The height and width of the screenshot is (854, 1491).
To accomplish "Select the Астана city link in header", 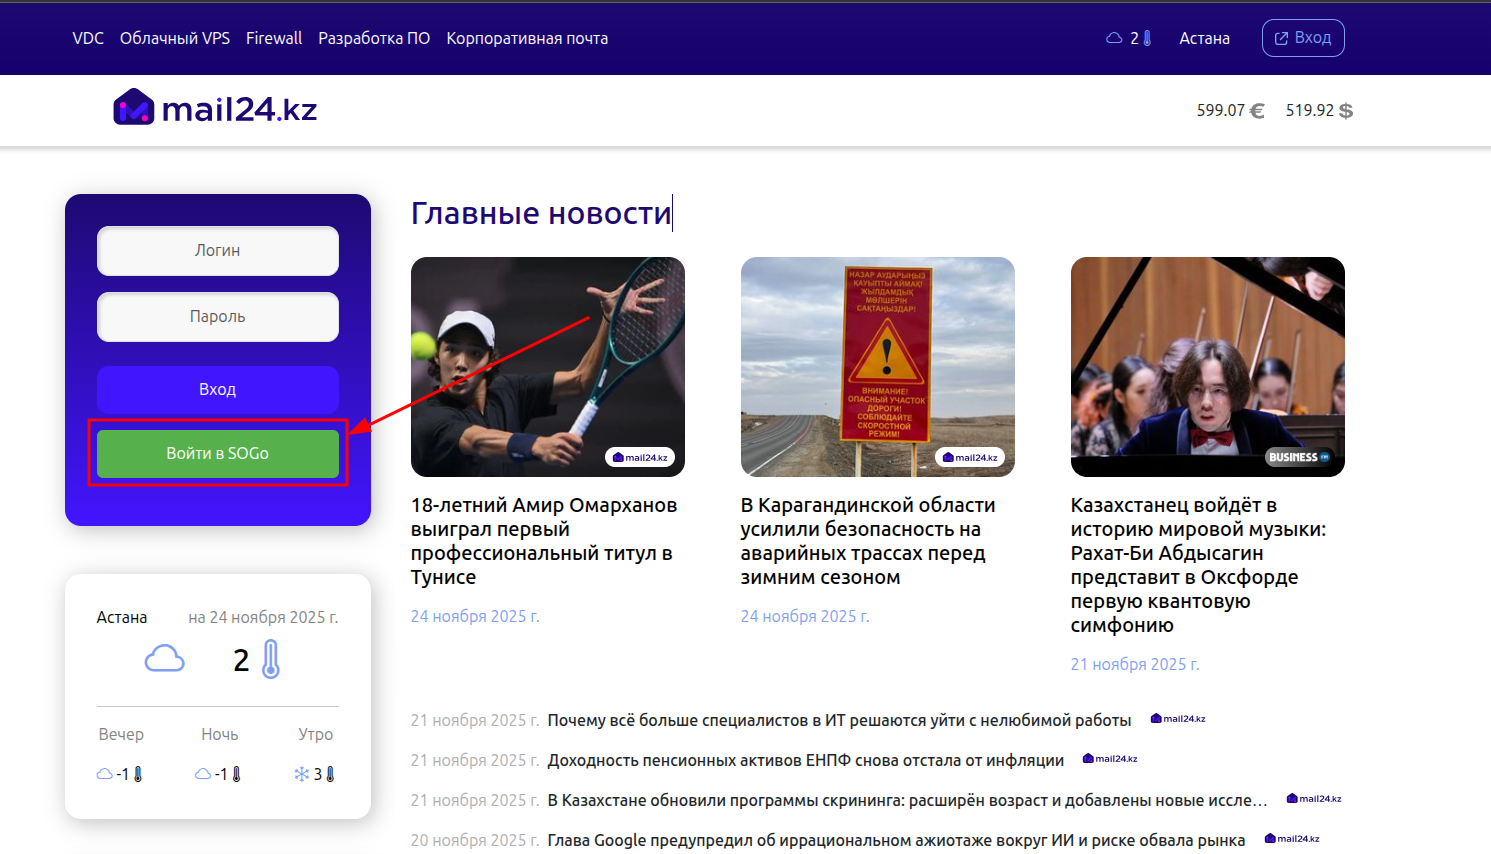I will [x=1204, y=38].
